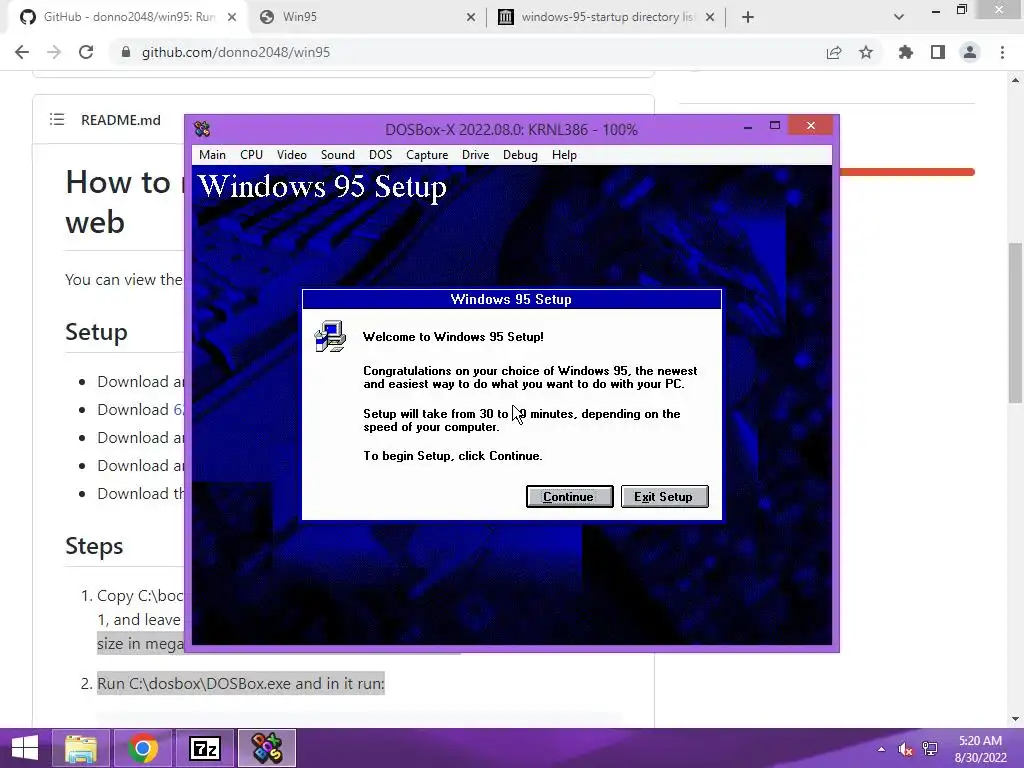Click the scrollbar down arrow in Chrome
1024x768 pixels.
pos(1015,719)
